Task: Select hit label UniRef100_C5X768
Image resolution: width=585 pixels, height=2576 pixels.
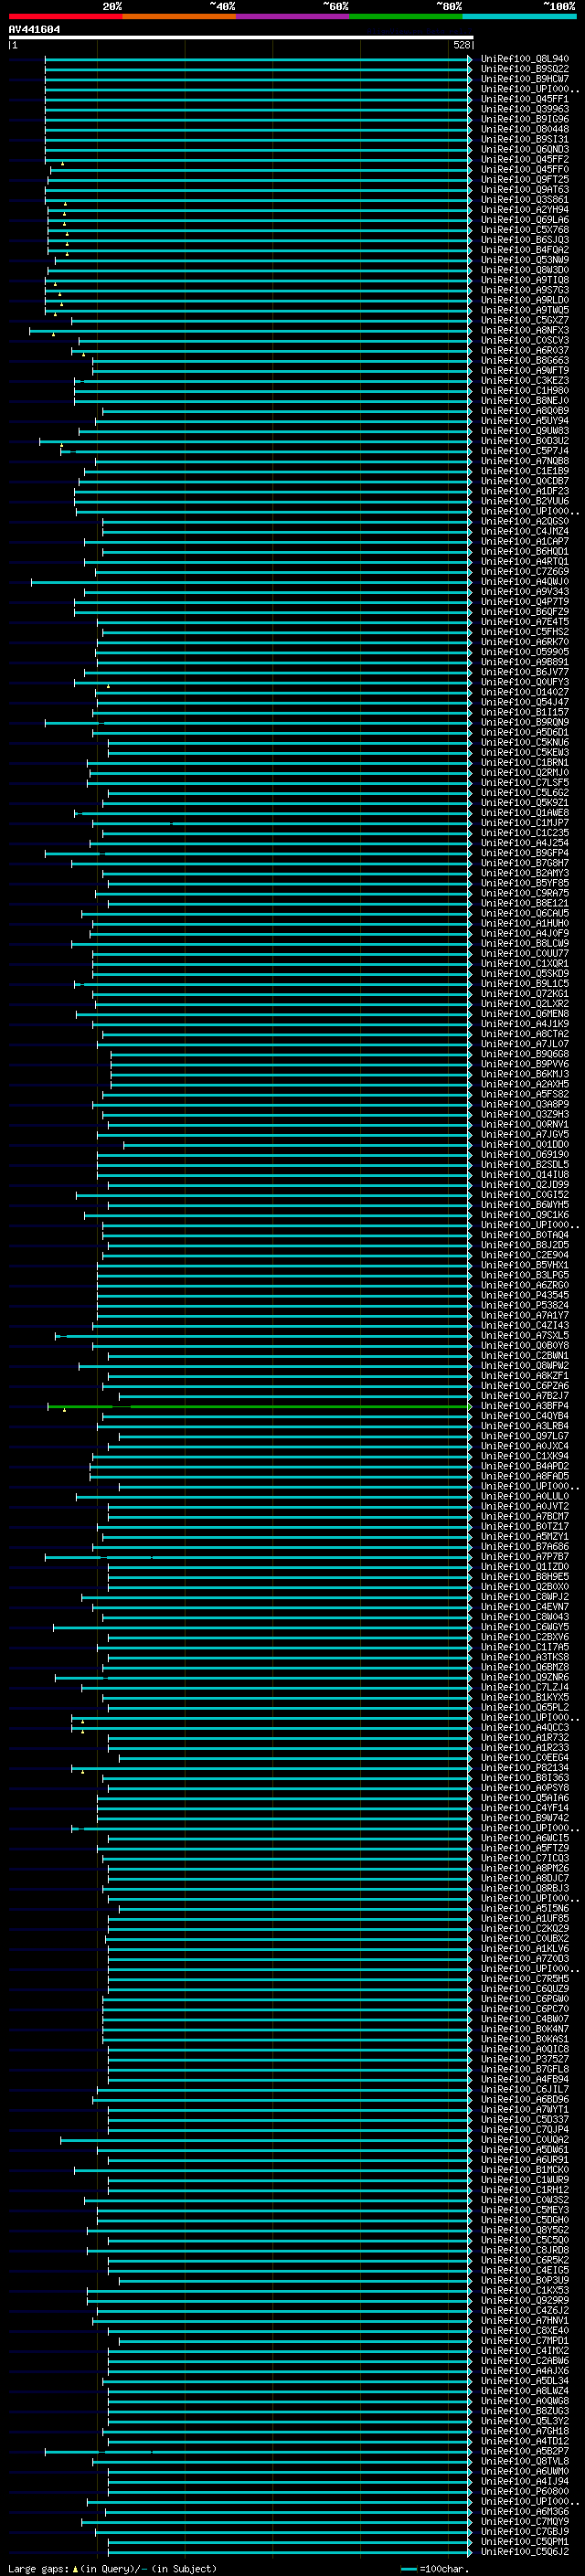Action: (525, 230)
